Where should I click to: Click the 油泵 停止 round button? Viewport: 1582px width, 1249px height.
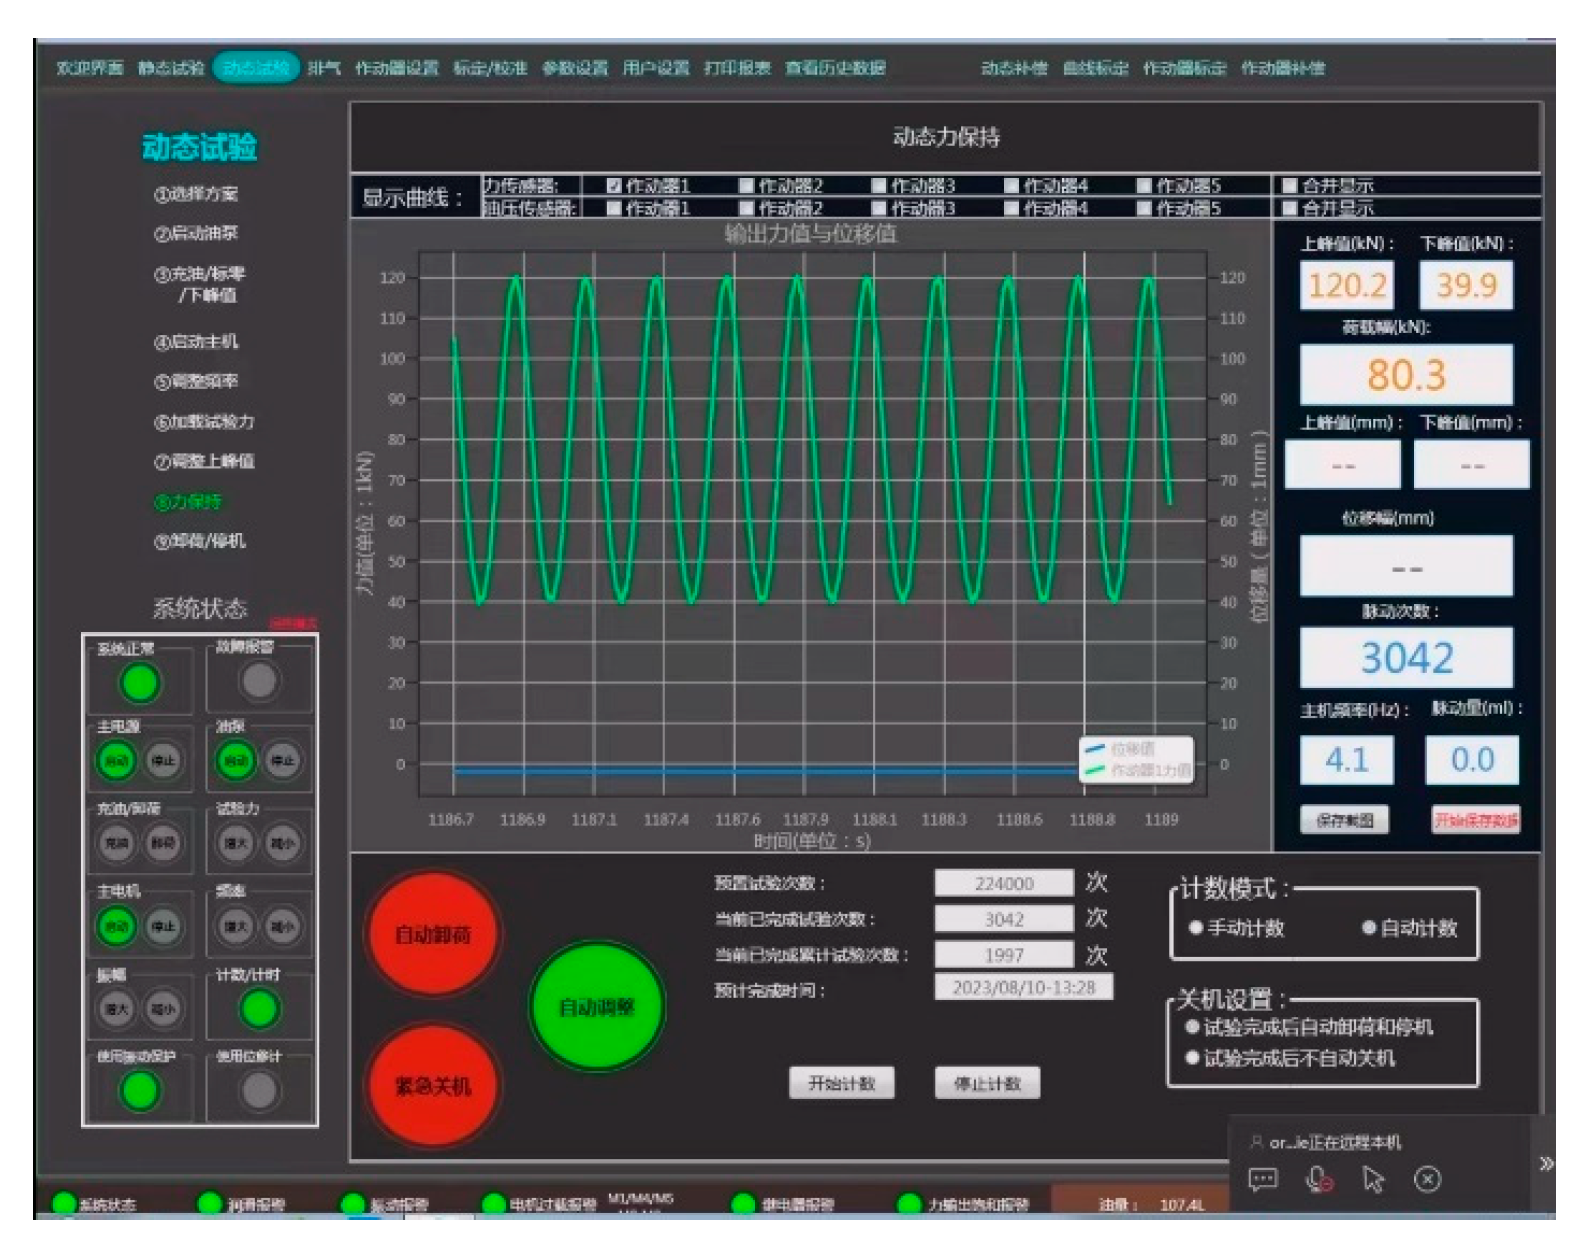click(282, 761)
